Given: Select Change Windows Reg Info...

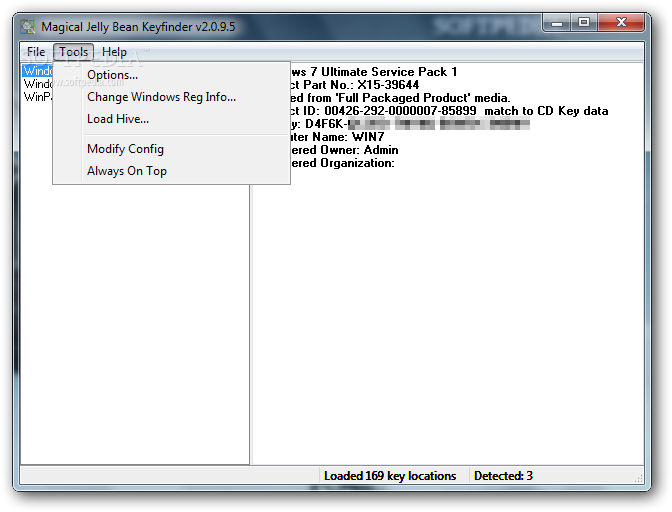Looking at the screenshot, I should 161,97.
